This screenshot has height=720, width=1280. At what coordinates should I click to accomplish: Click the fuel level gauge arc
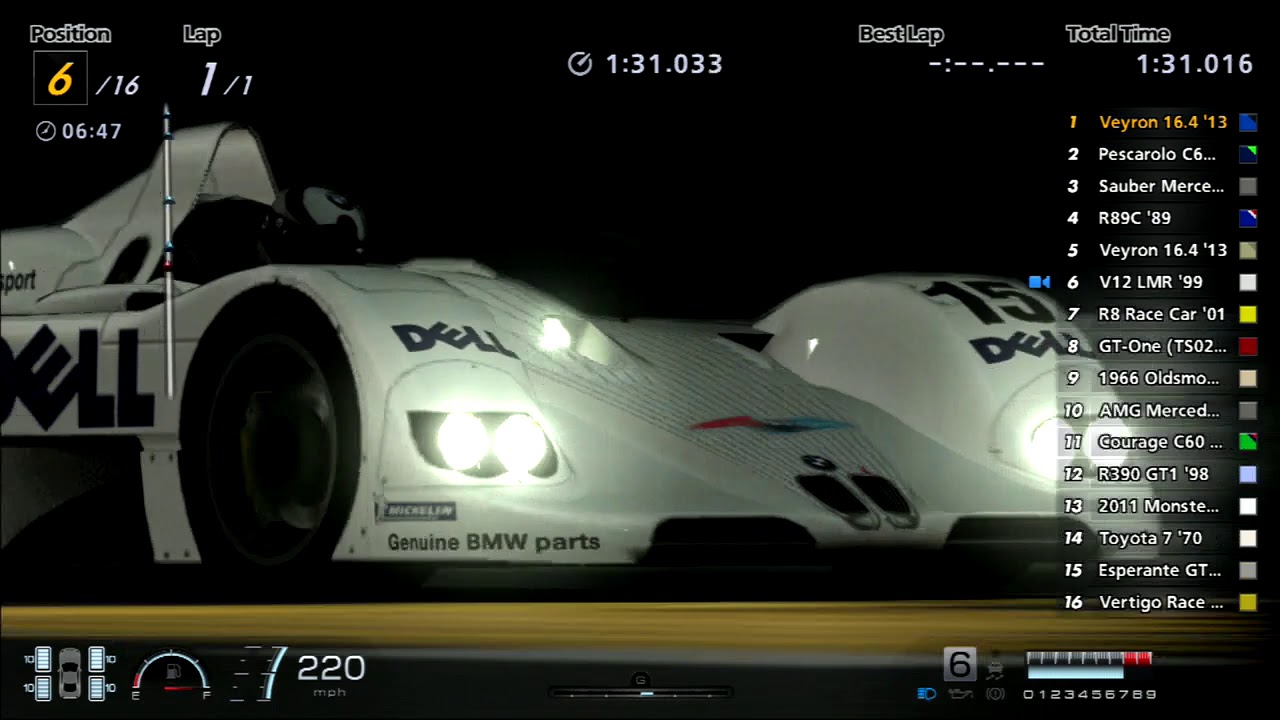(x=171, y=670)
